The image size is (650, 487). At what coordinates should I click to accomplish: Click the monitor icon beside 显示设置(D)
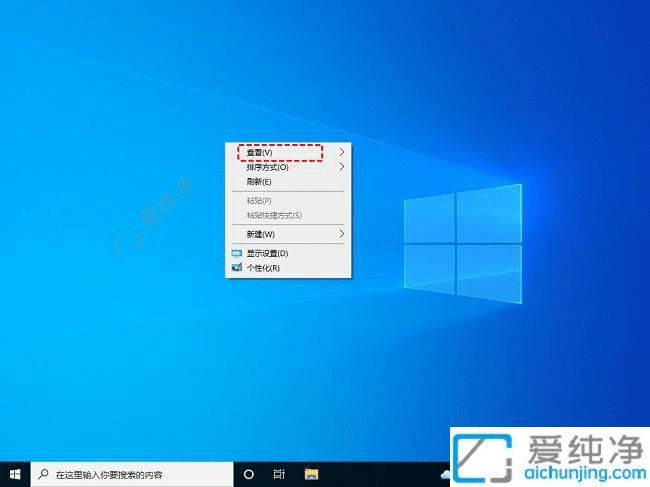[x=237, y=253]
